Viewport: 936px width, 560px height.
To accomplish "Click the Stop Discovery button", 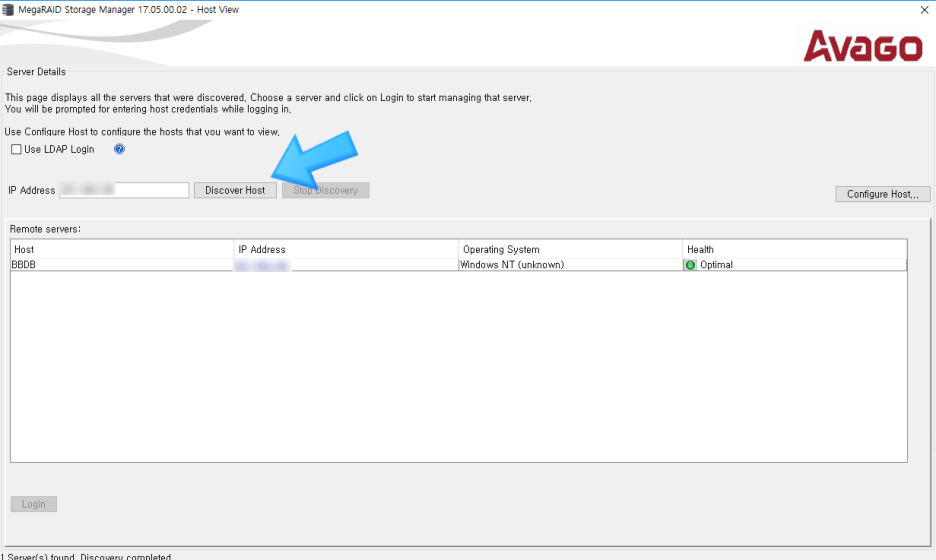I will tap(325, 190).
